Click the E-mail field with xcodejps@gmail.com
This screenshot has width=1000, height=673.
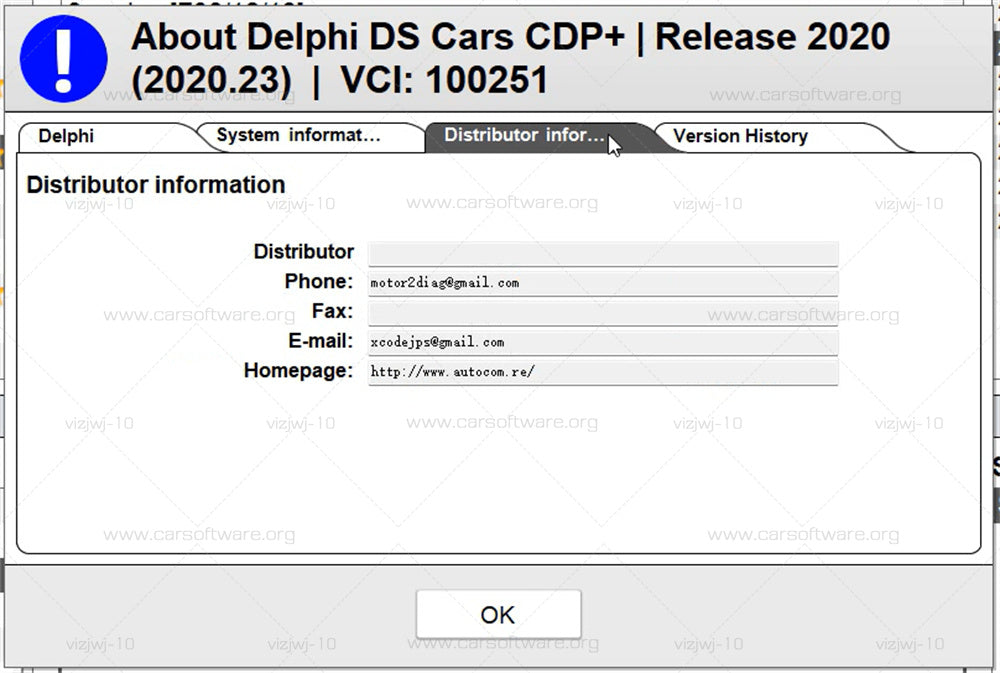[x=603, y=343]
